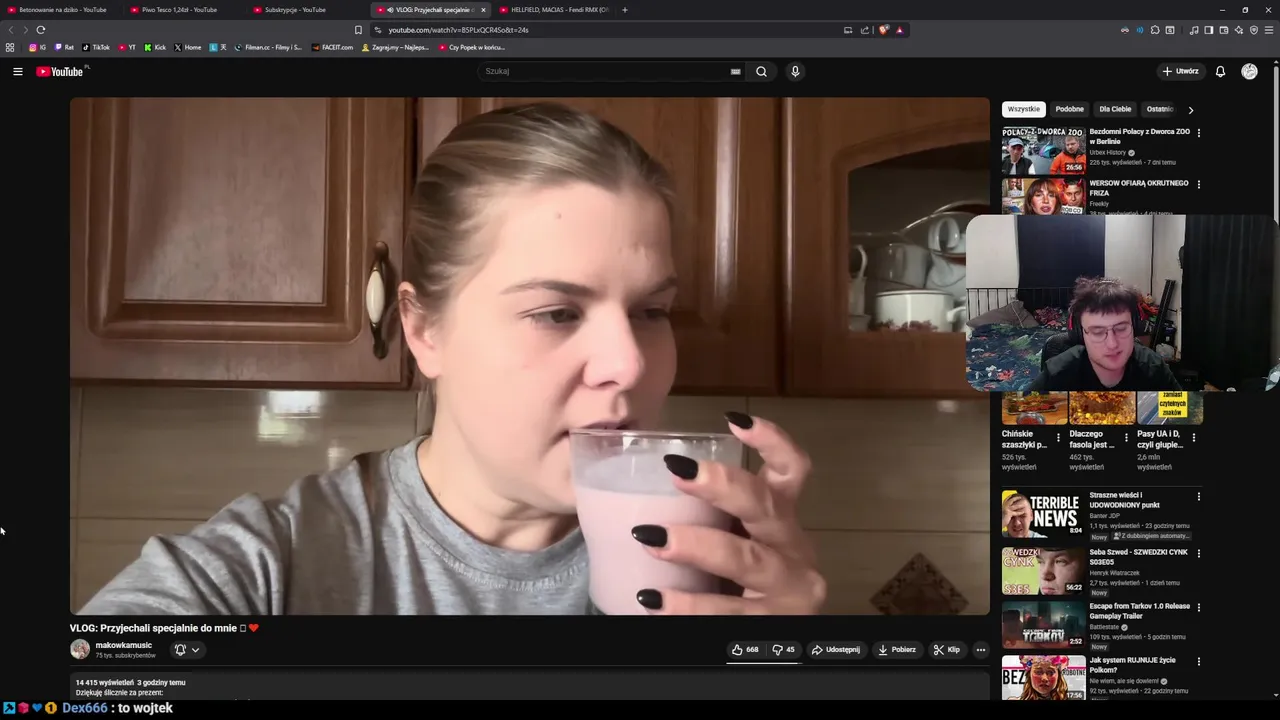Go back with browser back arrow
Screen dimensions: 1280x720
[x=11, y=30]
